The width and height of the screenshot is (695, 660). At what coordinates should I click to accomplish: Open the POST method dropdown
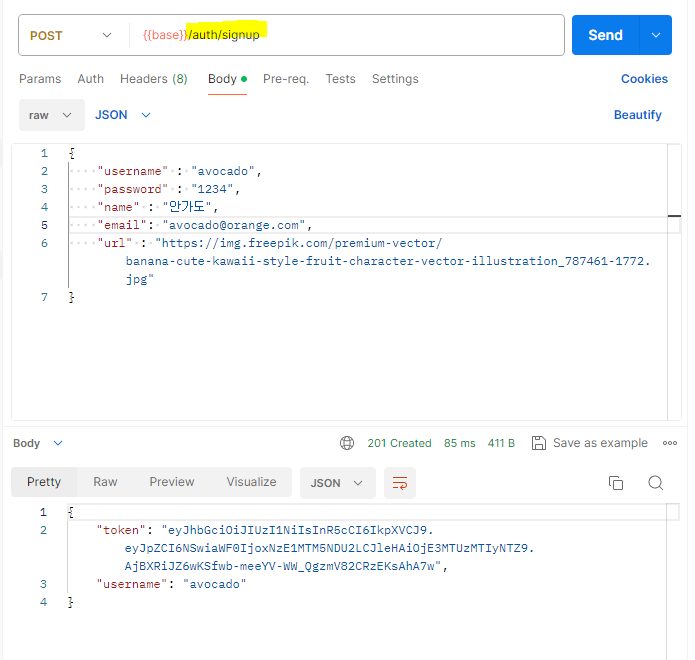tap(71, 35)
